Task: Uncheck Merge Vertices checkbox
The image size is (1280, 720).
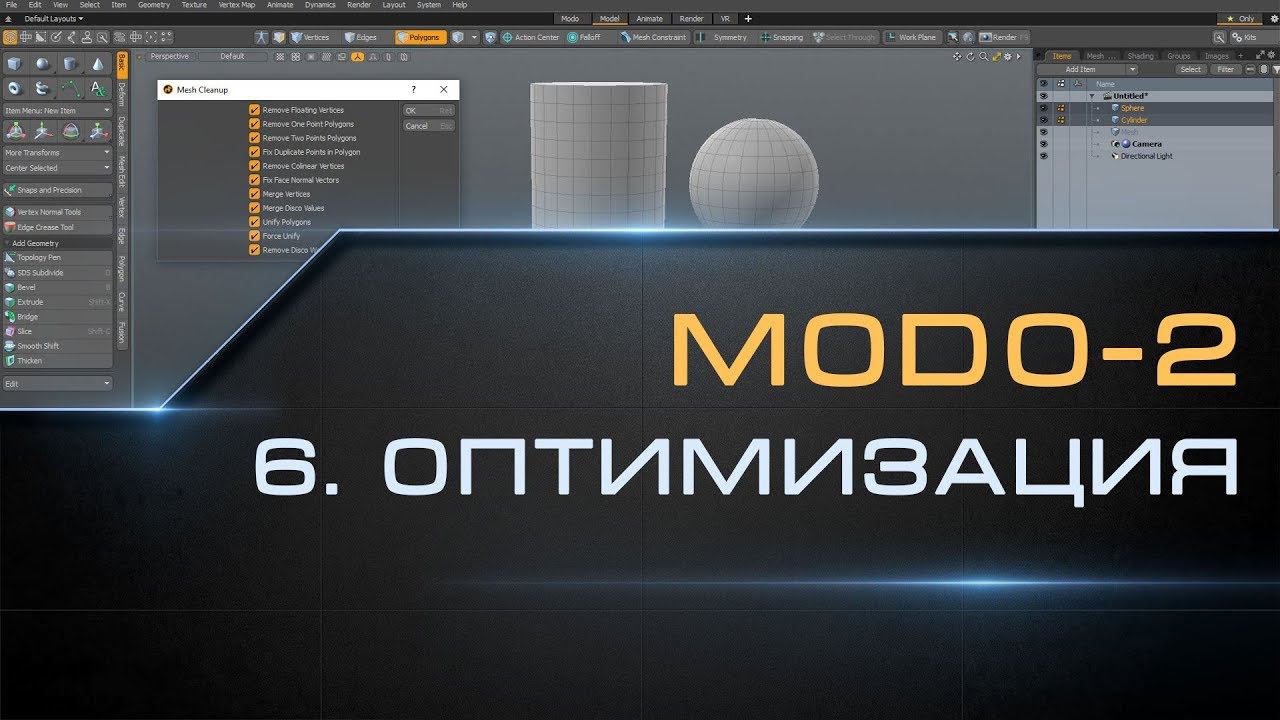Action: pos(254,194)
